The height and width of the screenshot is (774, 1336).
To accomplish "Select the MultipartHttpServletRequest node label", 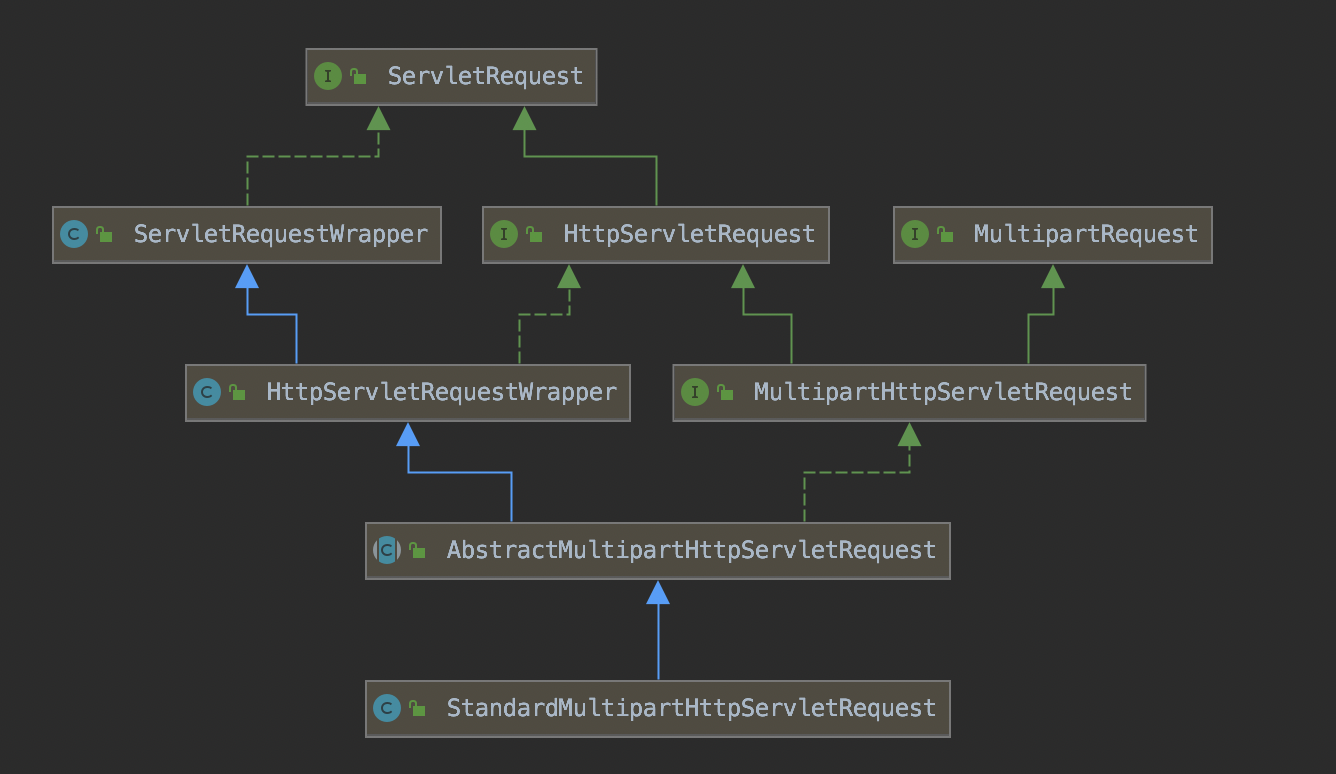I will point(942,392).
